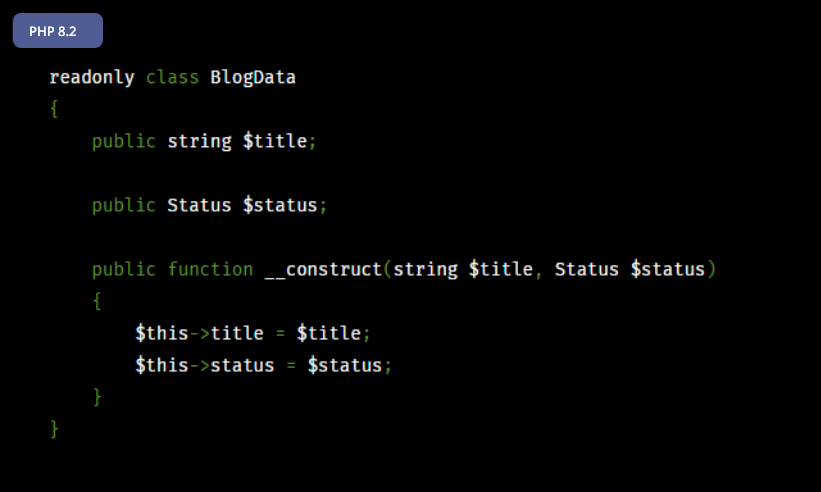Click the final closing brace of class

pyautogui.click(x=54, y=429)
